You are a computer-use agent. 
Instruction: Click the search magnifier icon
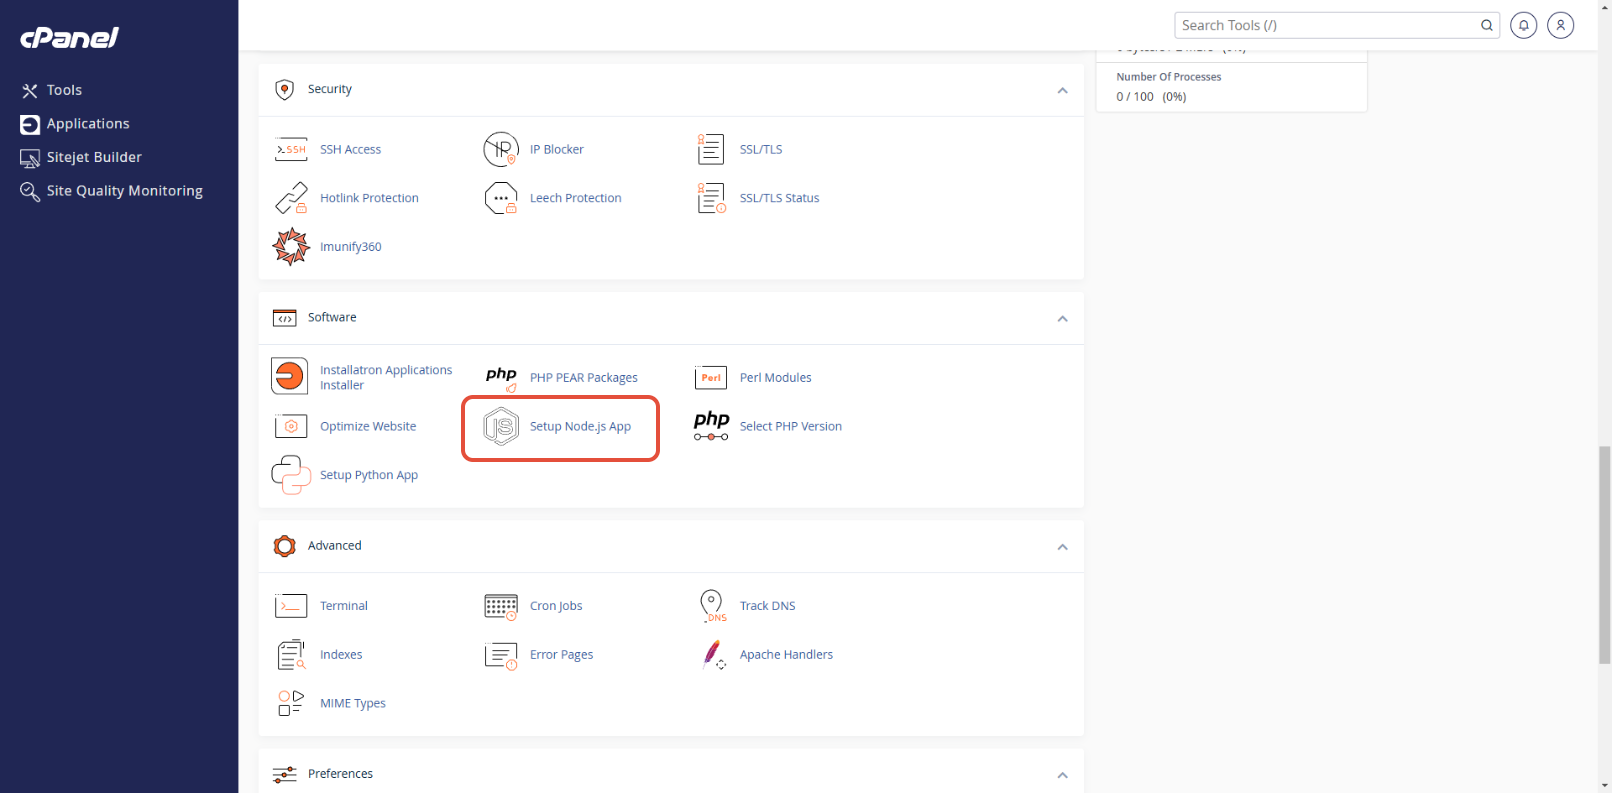click(x=1487, y=25)
